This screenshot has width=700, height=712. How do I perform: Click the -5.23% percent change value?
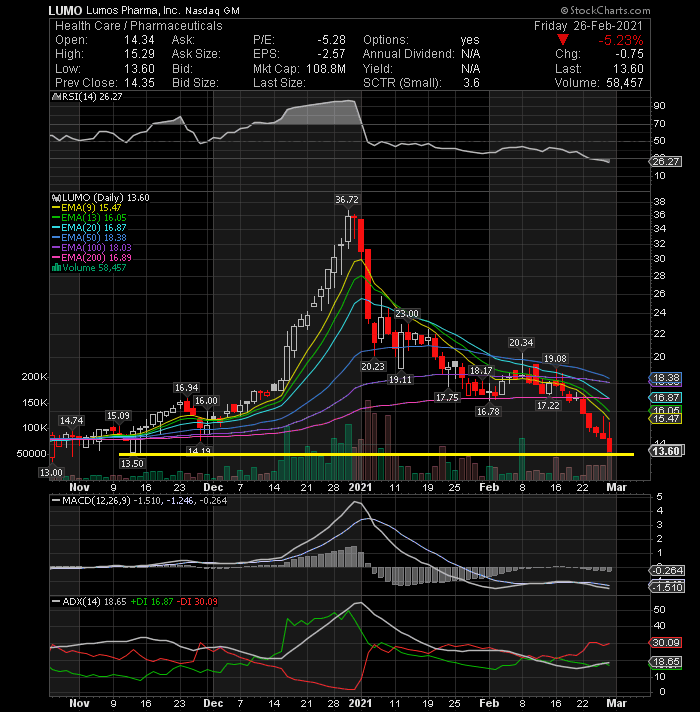pyautogui.click(x=621, y=40)
